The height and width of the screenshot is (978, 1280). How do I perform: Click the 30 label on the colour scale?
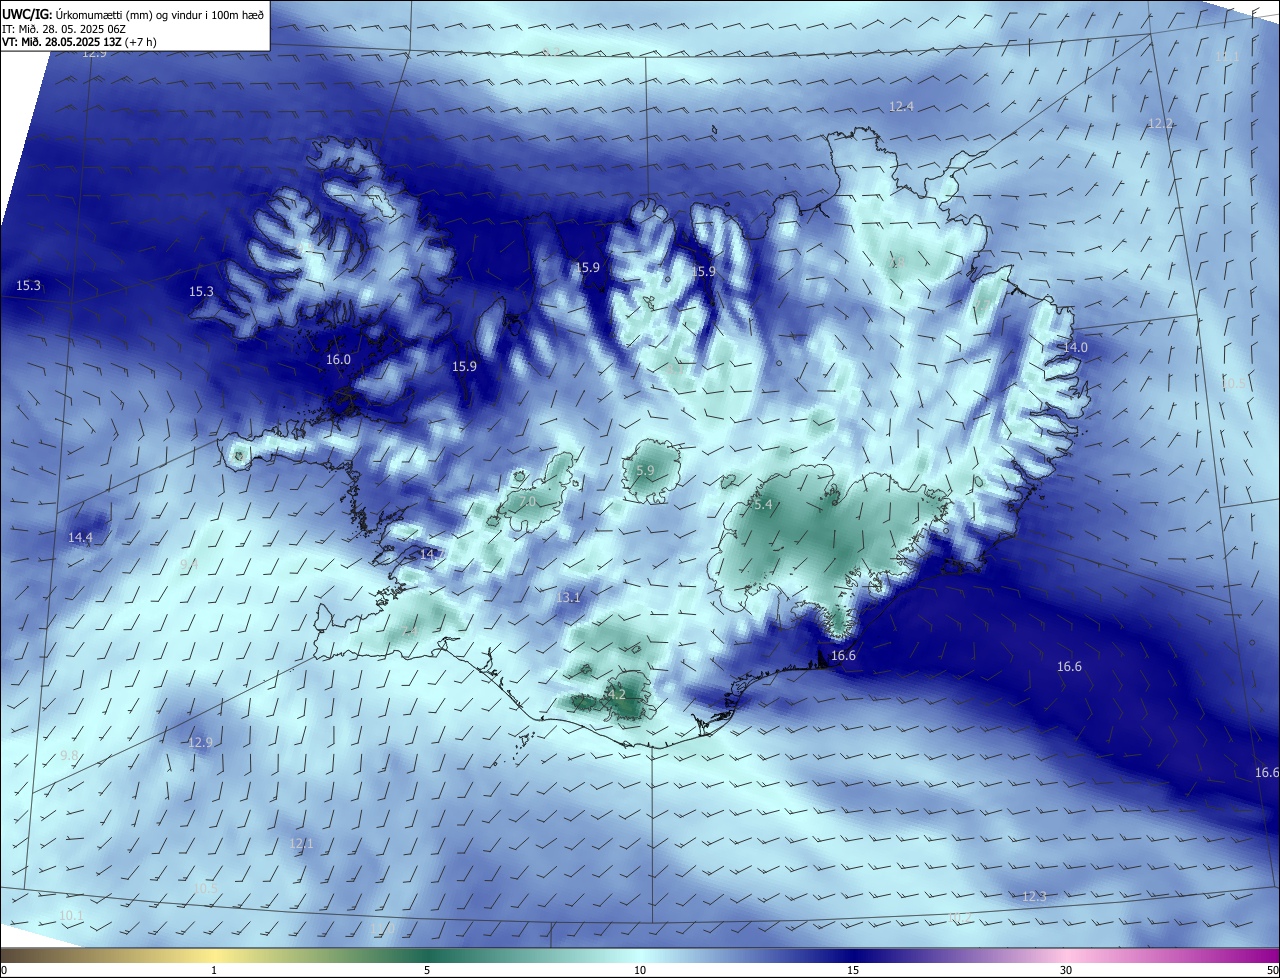(x=1066, y=971)
